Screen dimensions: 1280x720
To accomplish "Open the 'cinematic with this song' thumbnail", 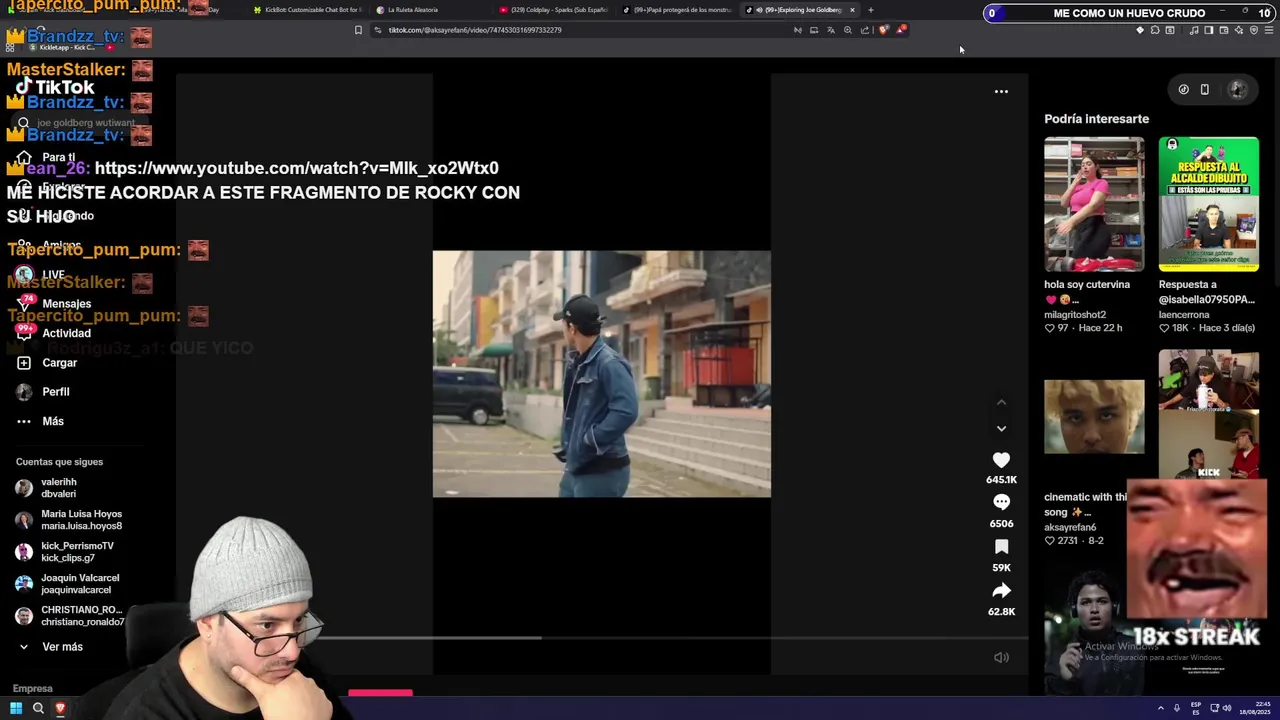I will (x=1094, y=416).
